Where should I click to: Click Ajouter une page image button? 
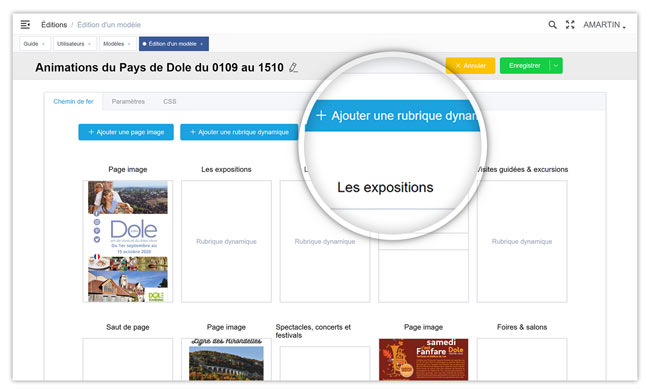(126, 132)
